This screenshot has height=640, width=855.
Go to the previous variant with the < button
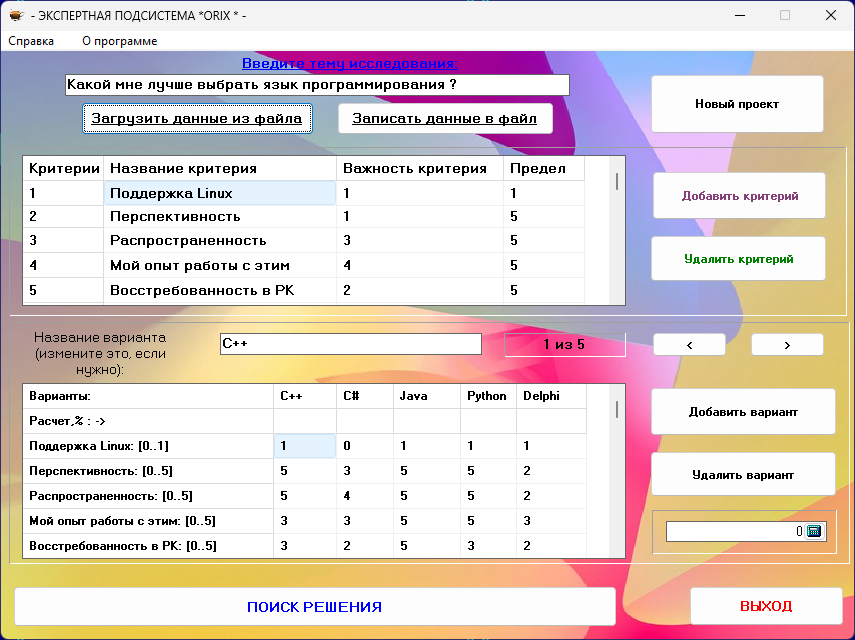pos(689,345)
